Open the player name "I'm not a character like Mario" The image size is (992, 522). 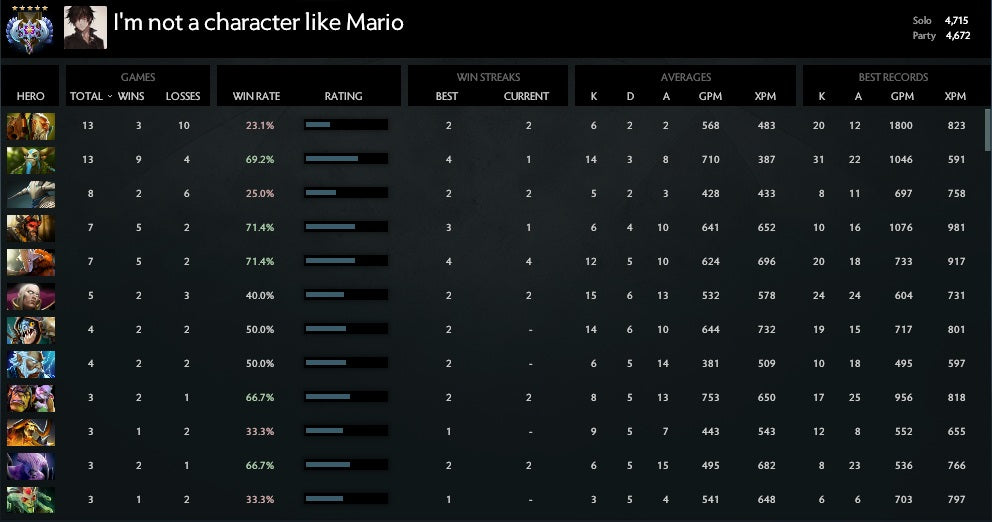pyautogui.click(x=258, y=22)
